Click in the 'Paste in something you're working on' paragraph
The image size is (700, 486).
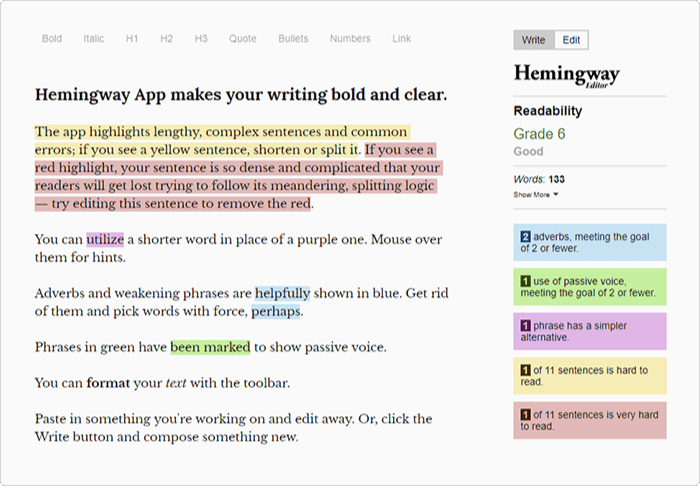tap(233, 428)
